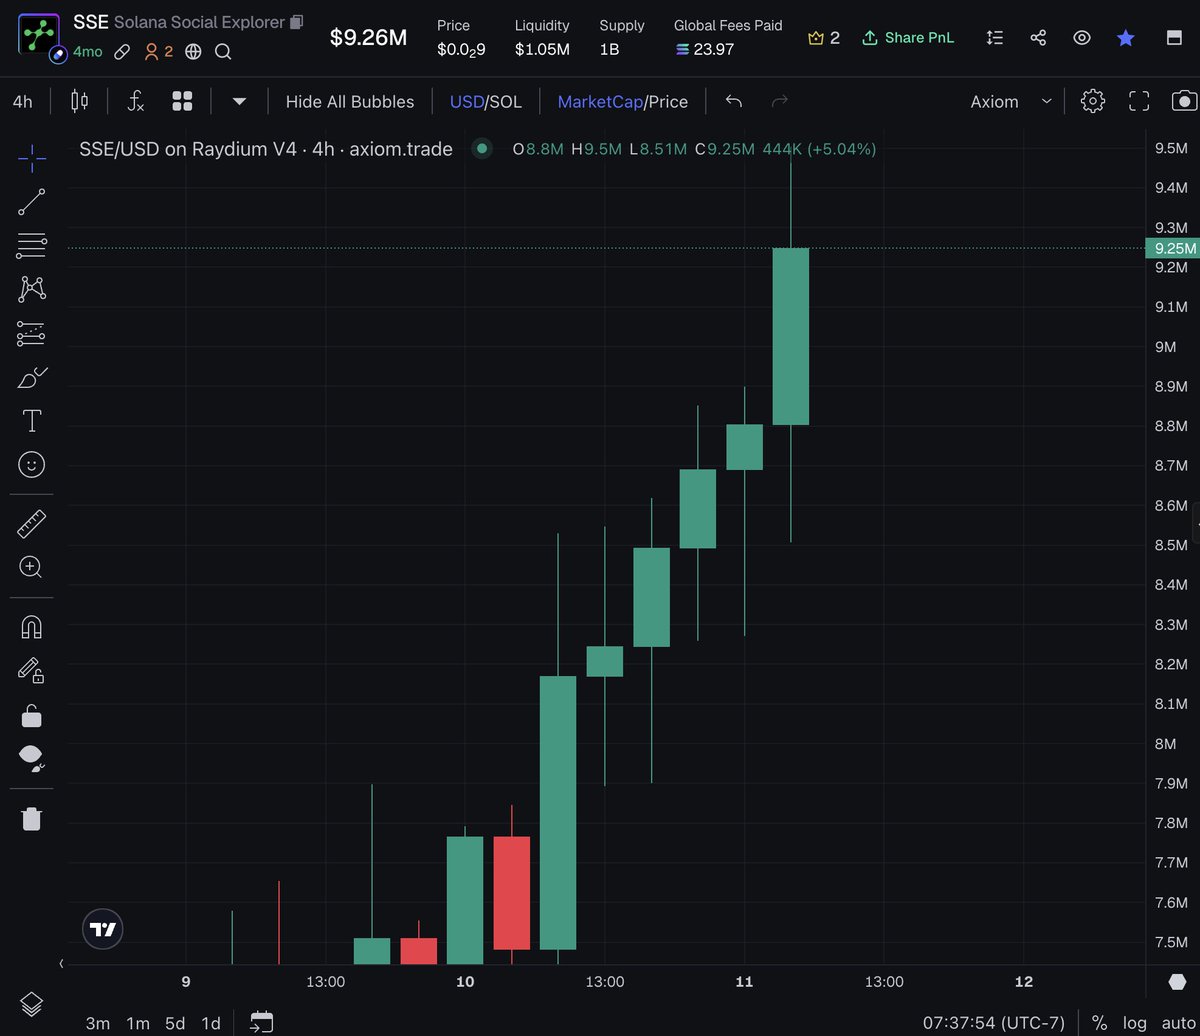Viewport: 1200px width, 1036px height.
Task: Open the indicator templates grid
Action: click(x=182, y=101)
